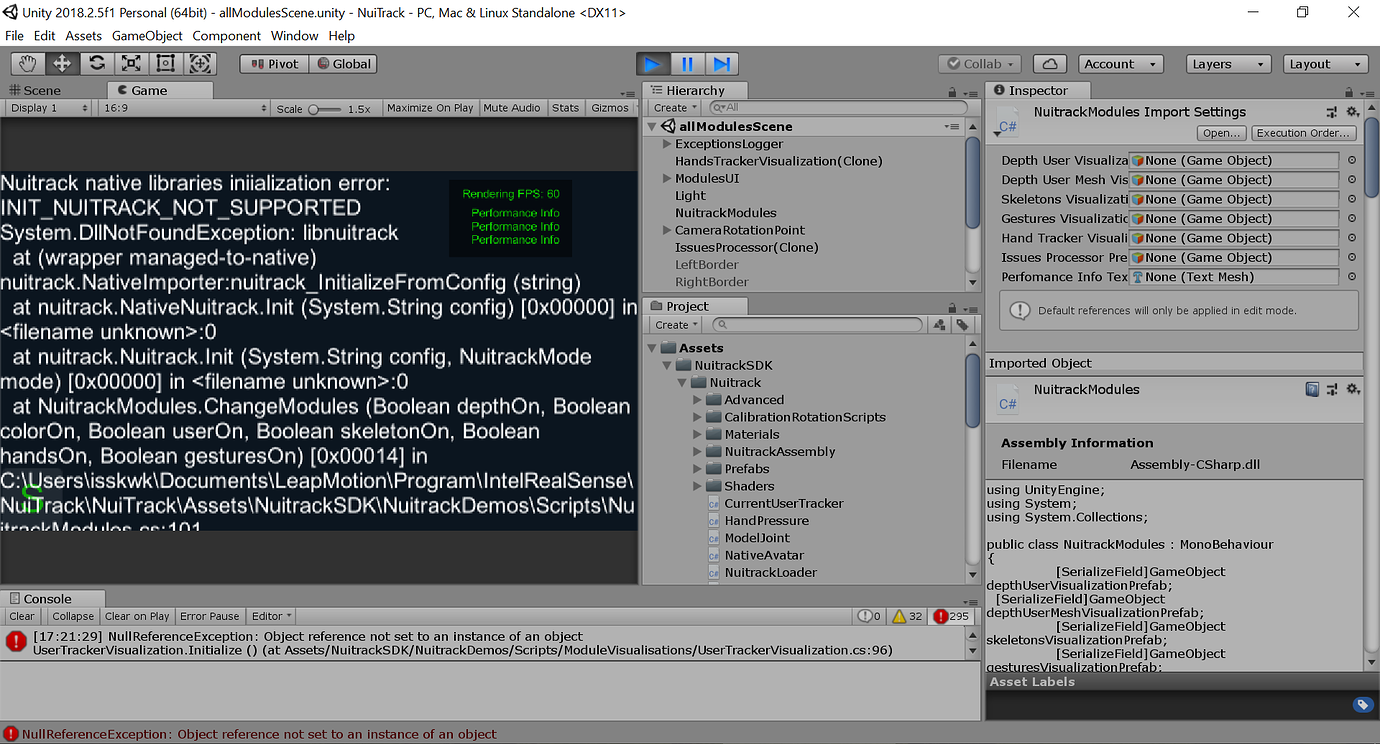1380x744 pixels.
Task: Expand the Advanced folder under Nuitrack
Action: 698,399
